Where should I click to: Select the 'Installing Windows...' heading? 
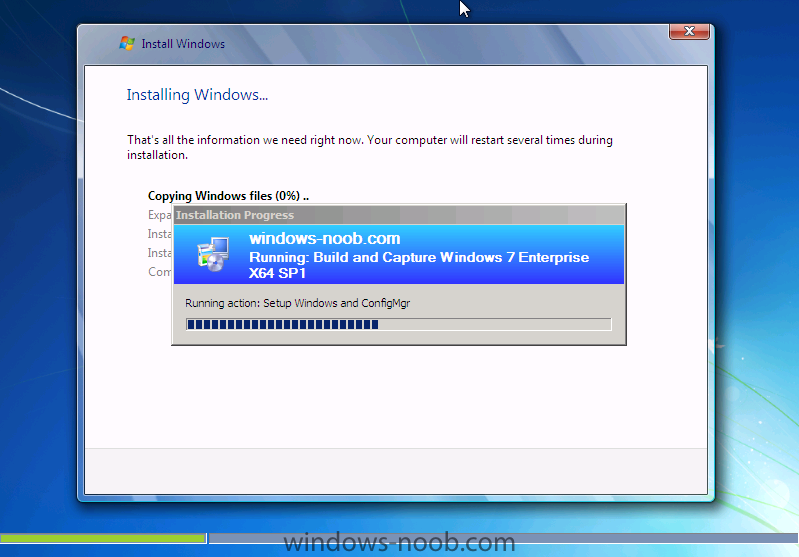(x=197, y=95)
